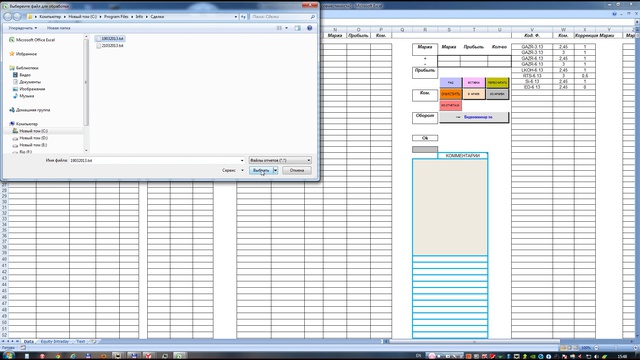
Task: Go back in the file dialog
Action: [7, 17]
